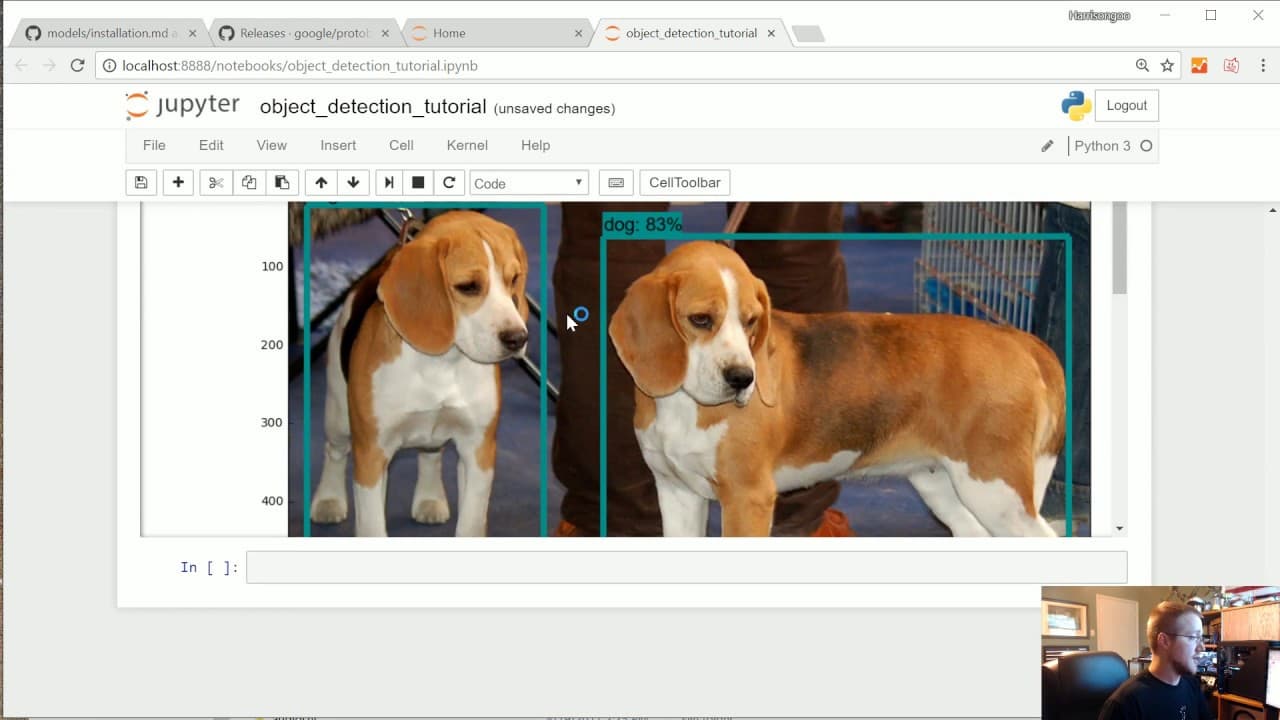Move selected cell up with arrow
This screenshot has width=1280, height=720.
pyautogui.click(x=321, y=183)
